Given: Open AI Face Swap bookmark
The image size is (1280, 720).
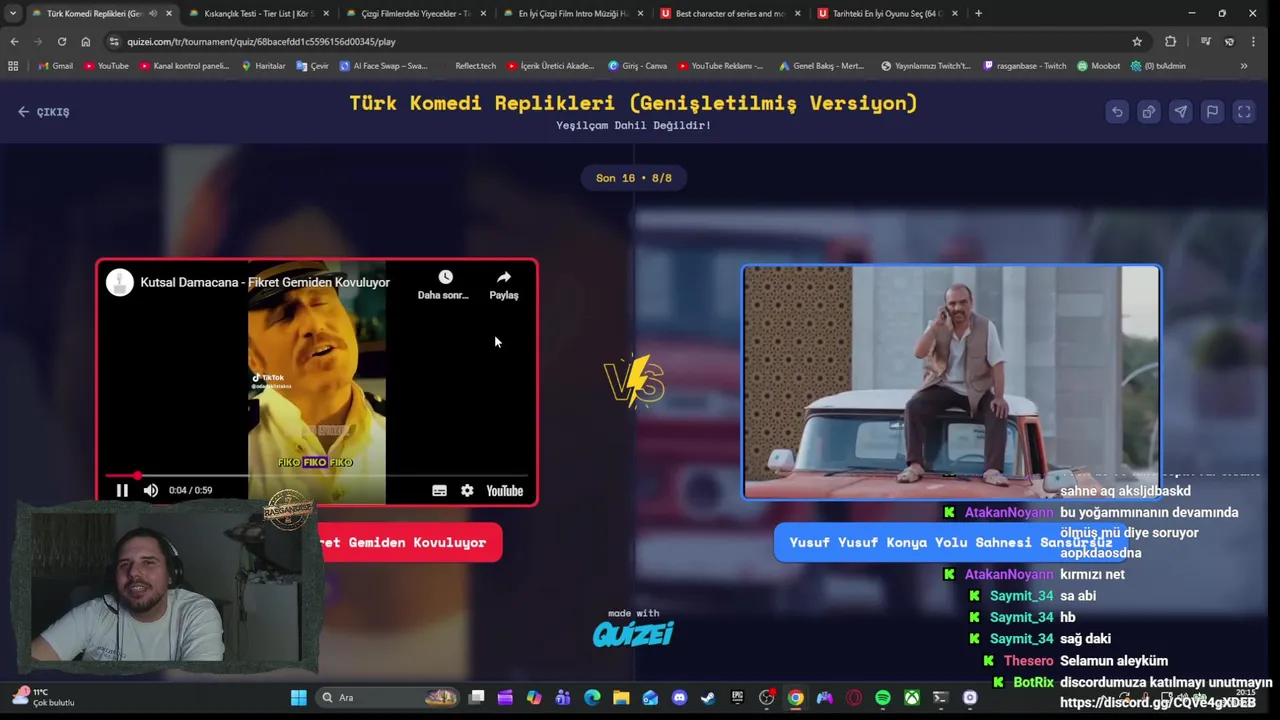Looking at the screenshot, I should [383, 66].
